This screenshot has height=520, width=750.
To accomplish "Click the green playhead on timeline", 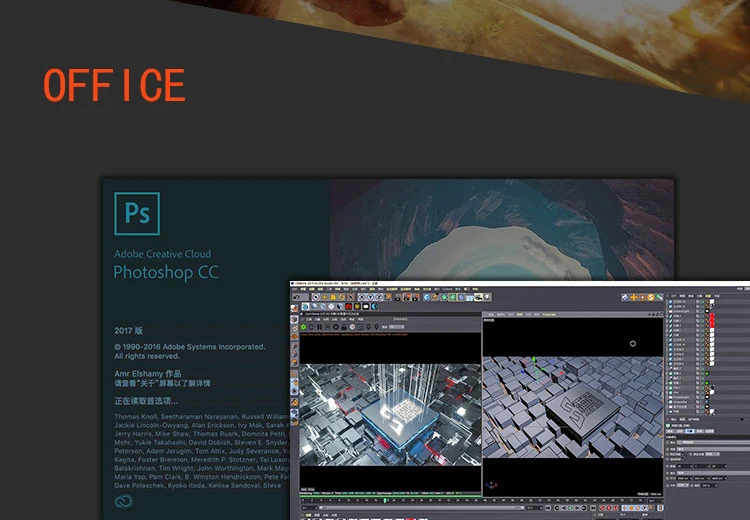I will pos(385,500).
